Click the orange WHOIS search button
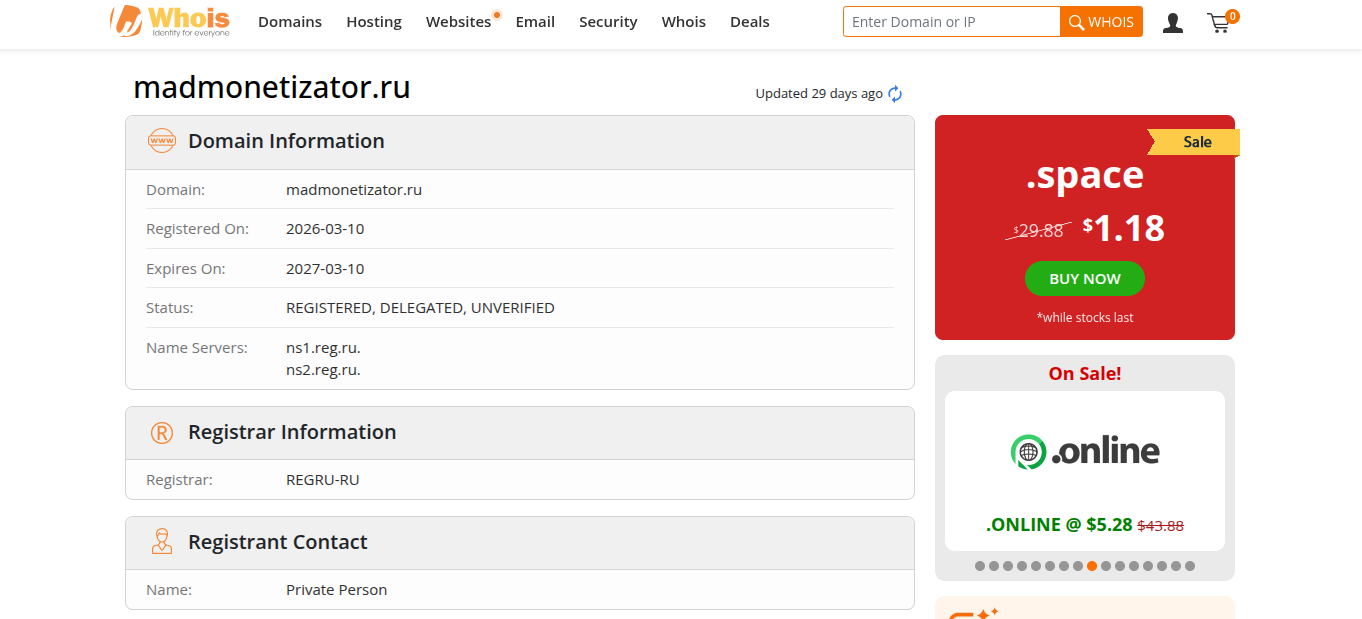This screenshot has width=1362, height=619. (1101, 22)
